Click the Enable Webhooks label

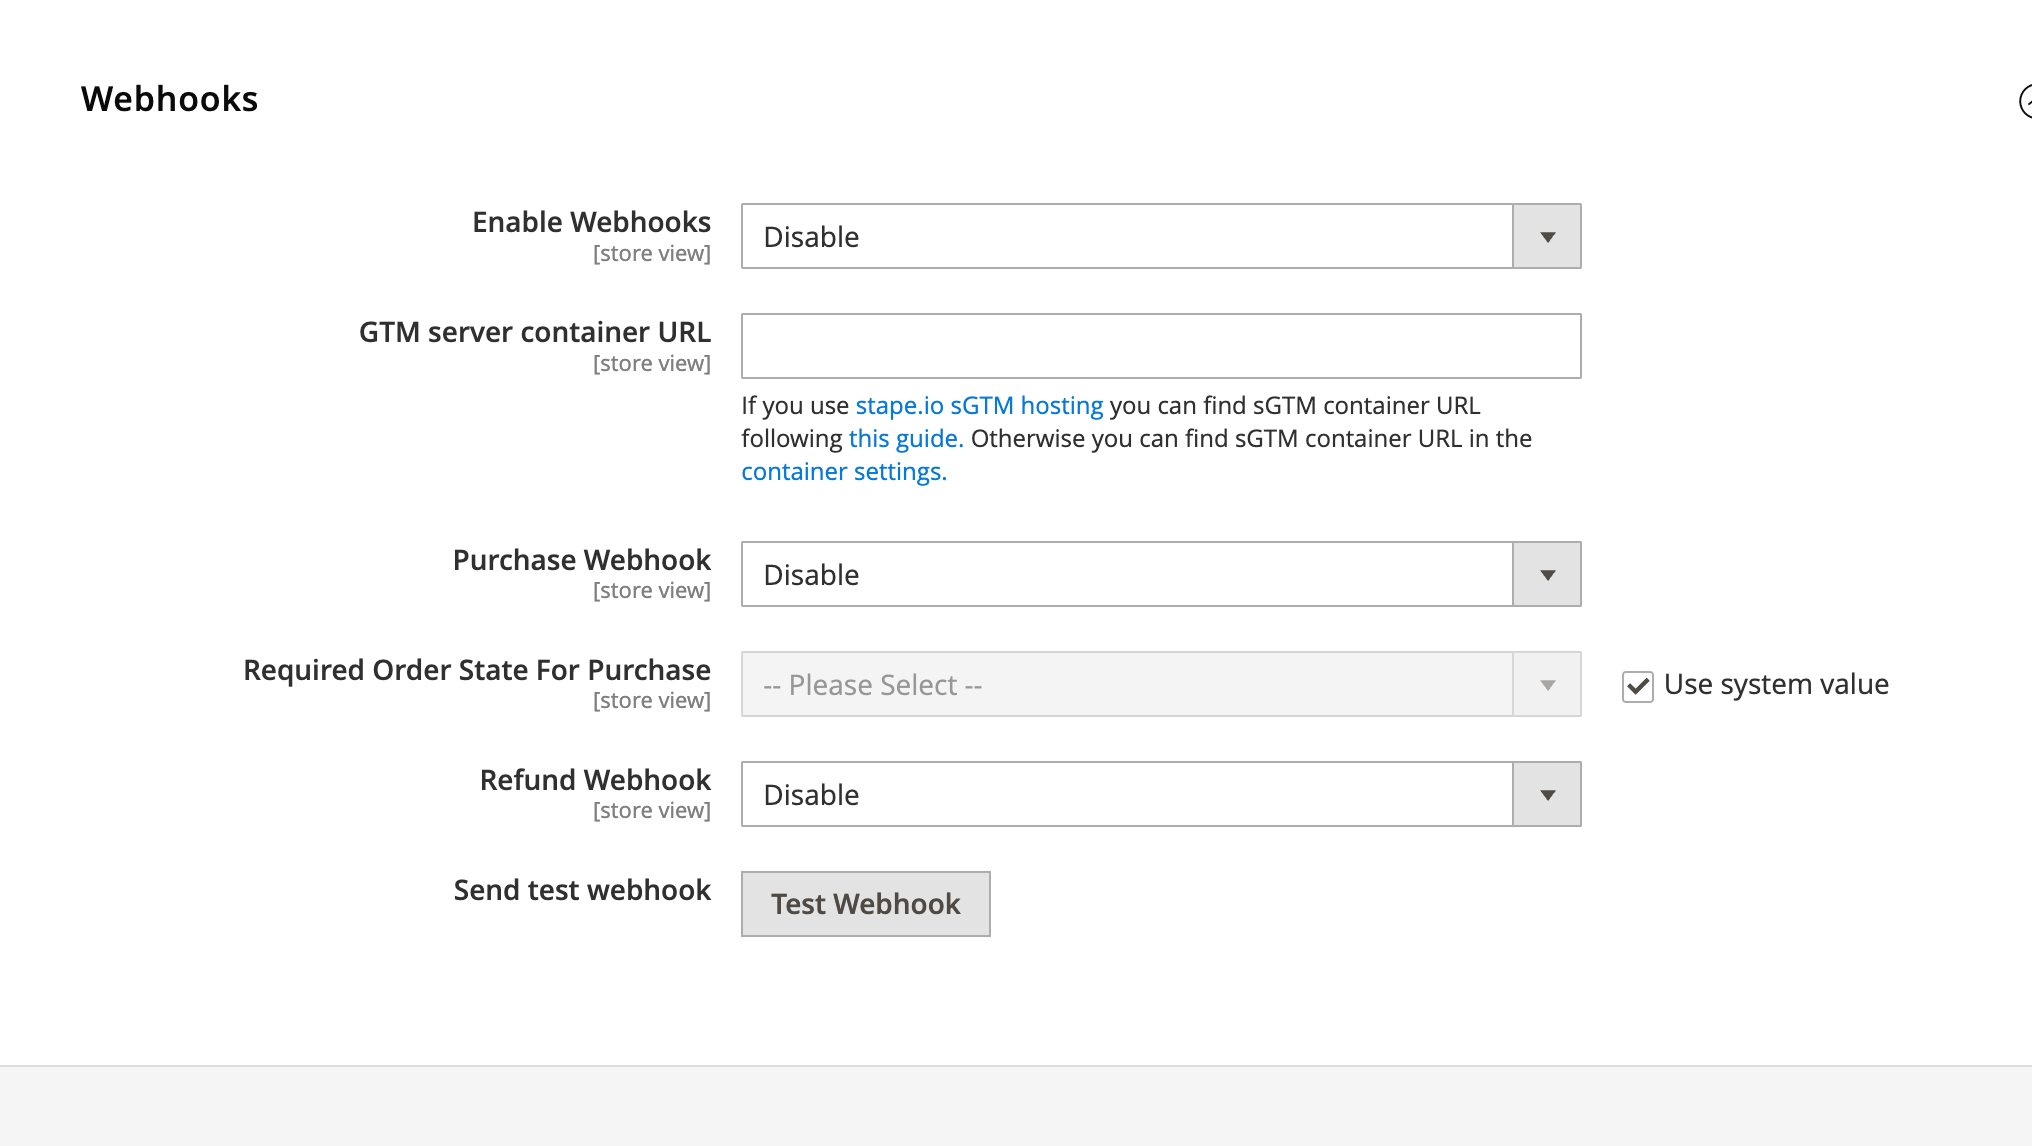pyautogui.click(x=591, y=222)
